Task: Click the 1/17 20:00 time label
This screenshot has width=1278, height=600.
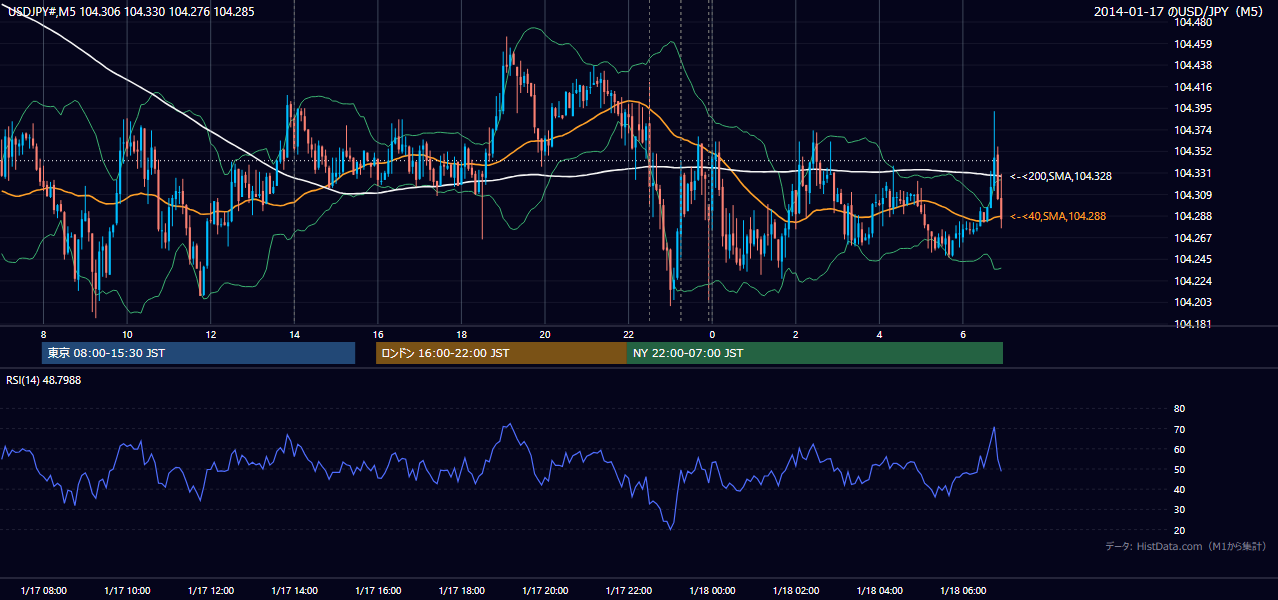Action: pyautogui.click(x=545, y=590)
